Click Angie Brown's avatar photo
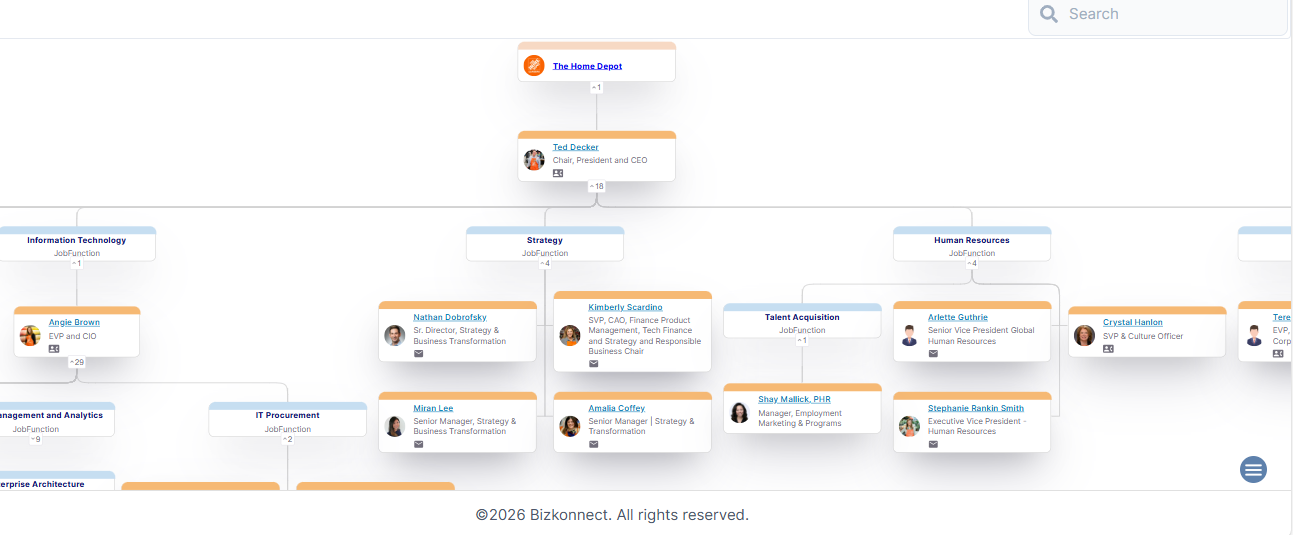The image size is (1293, 535). coord(30,335)
